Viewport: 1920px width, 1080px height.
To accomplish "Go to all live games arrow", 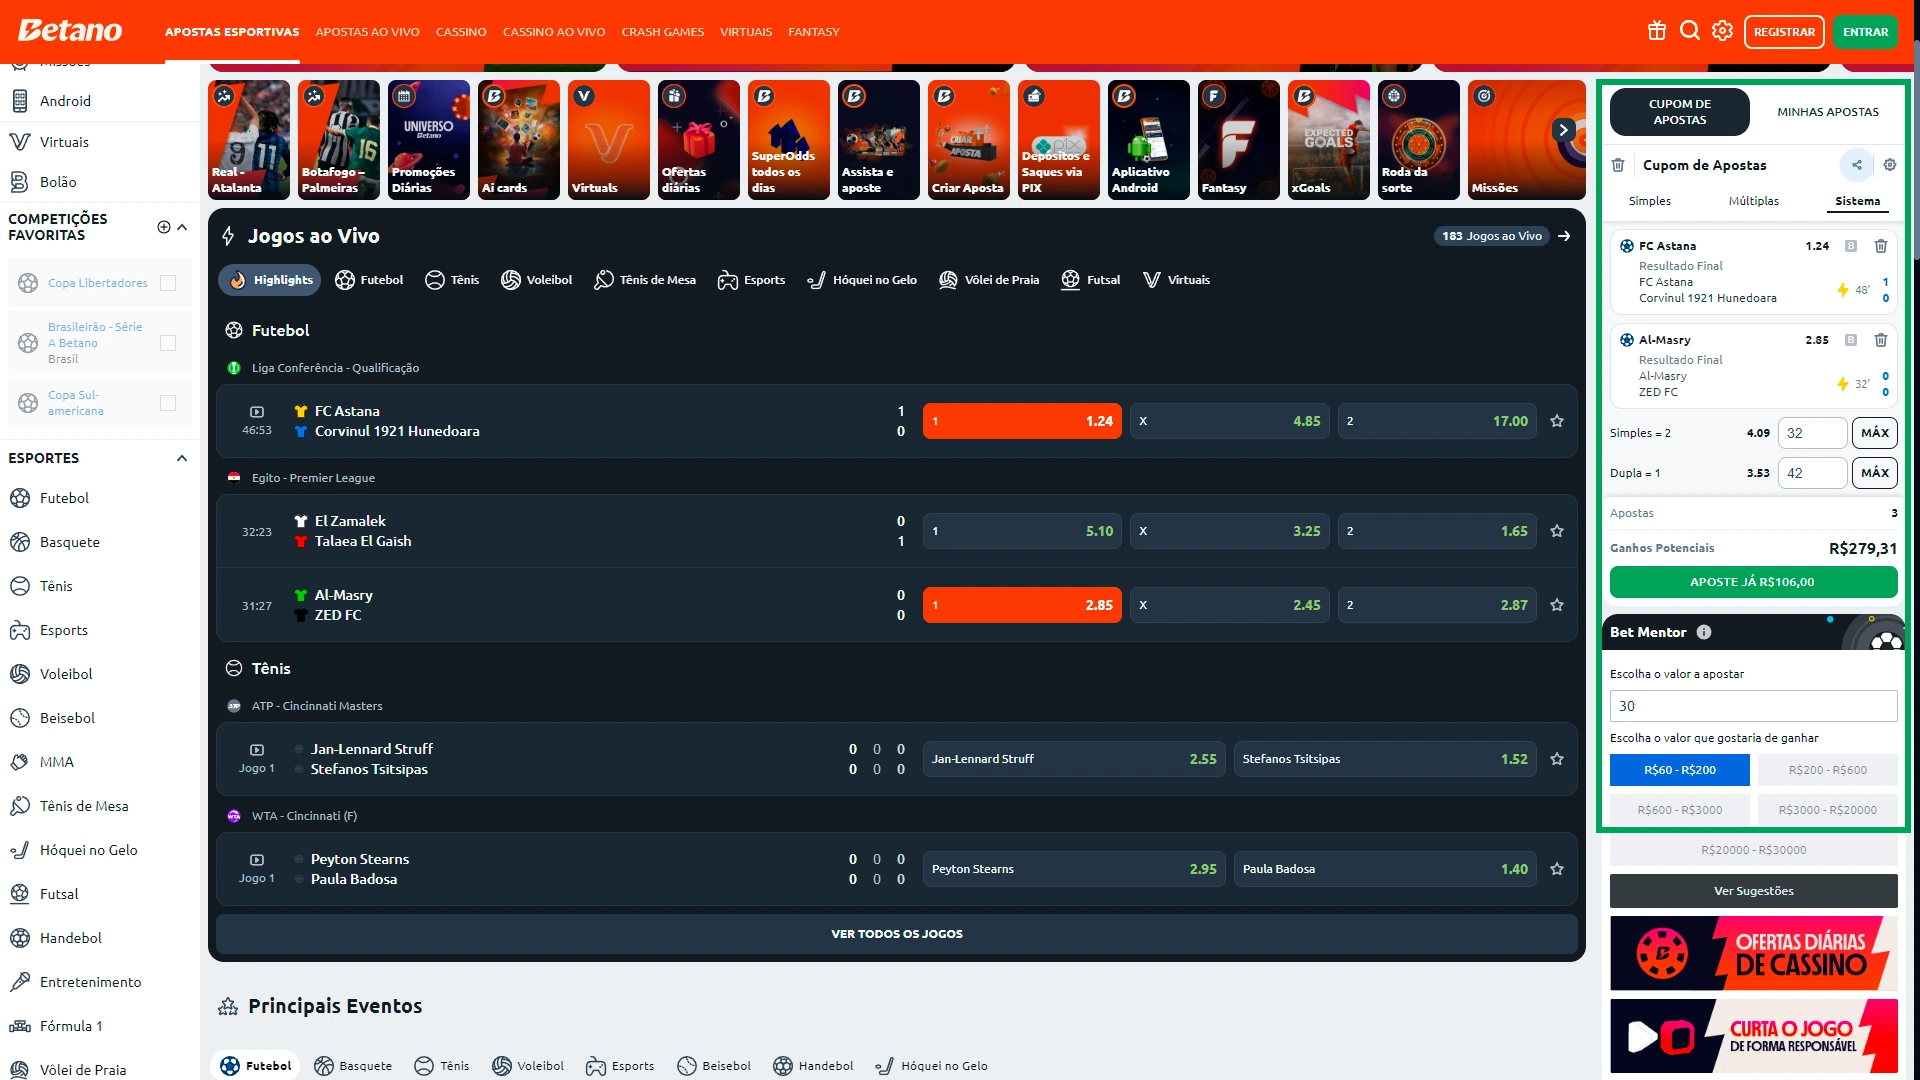I will click(1564, 236).
